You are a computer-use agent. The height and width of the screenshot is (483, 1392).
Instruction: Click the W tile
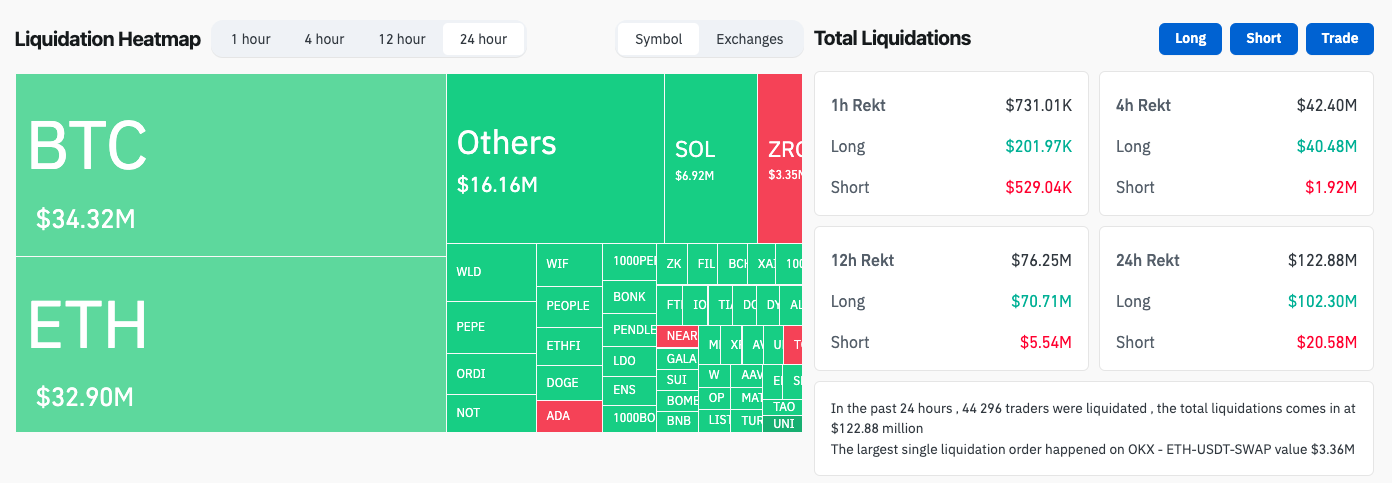715,376
